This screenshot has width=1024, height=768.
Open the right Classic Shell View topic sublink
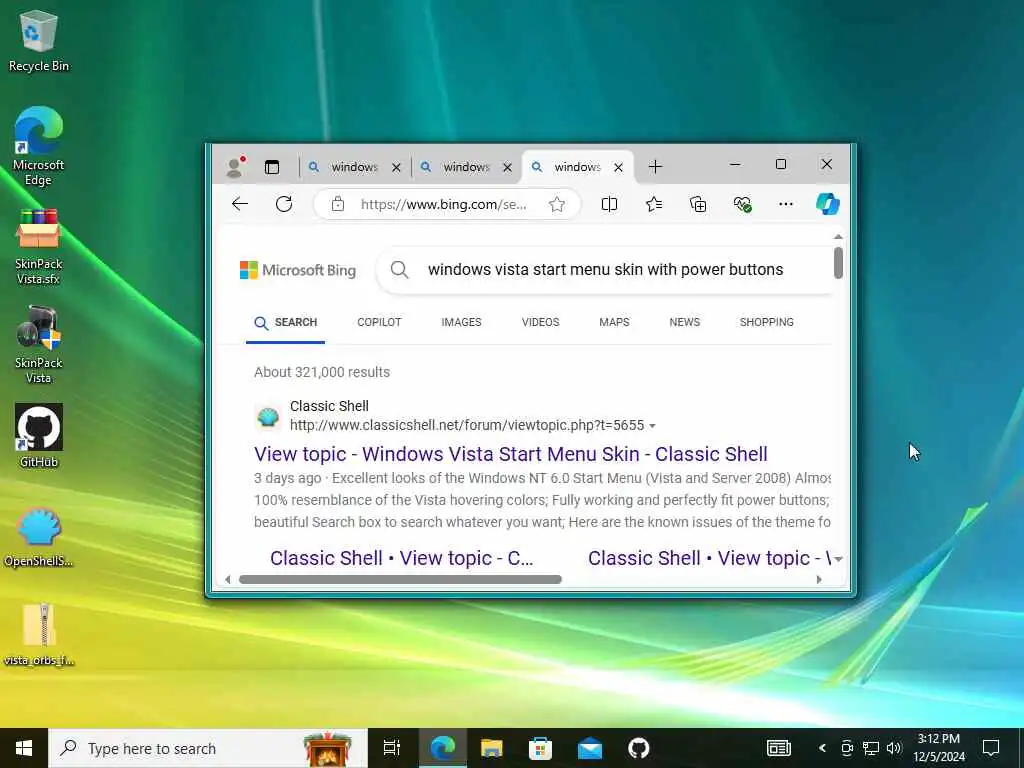coord(709,558)
